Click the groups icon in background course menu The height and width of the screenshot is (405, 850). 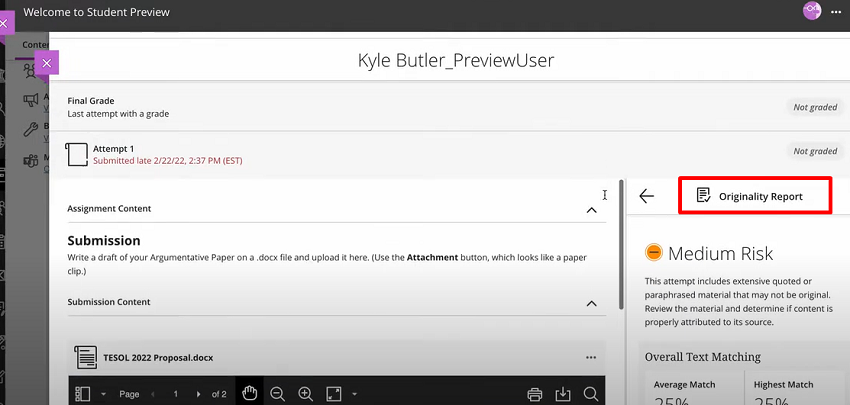(x=30, y=71)
